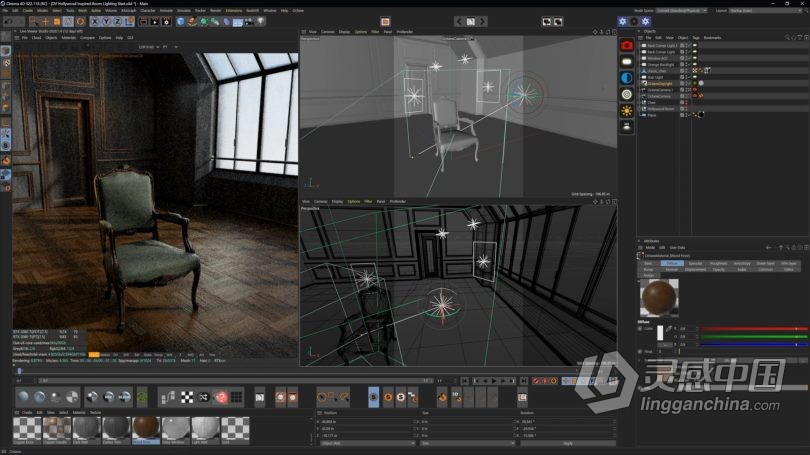Select the Scale tool

(x=57, y=22)
